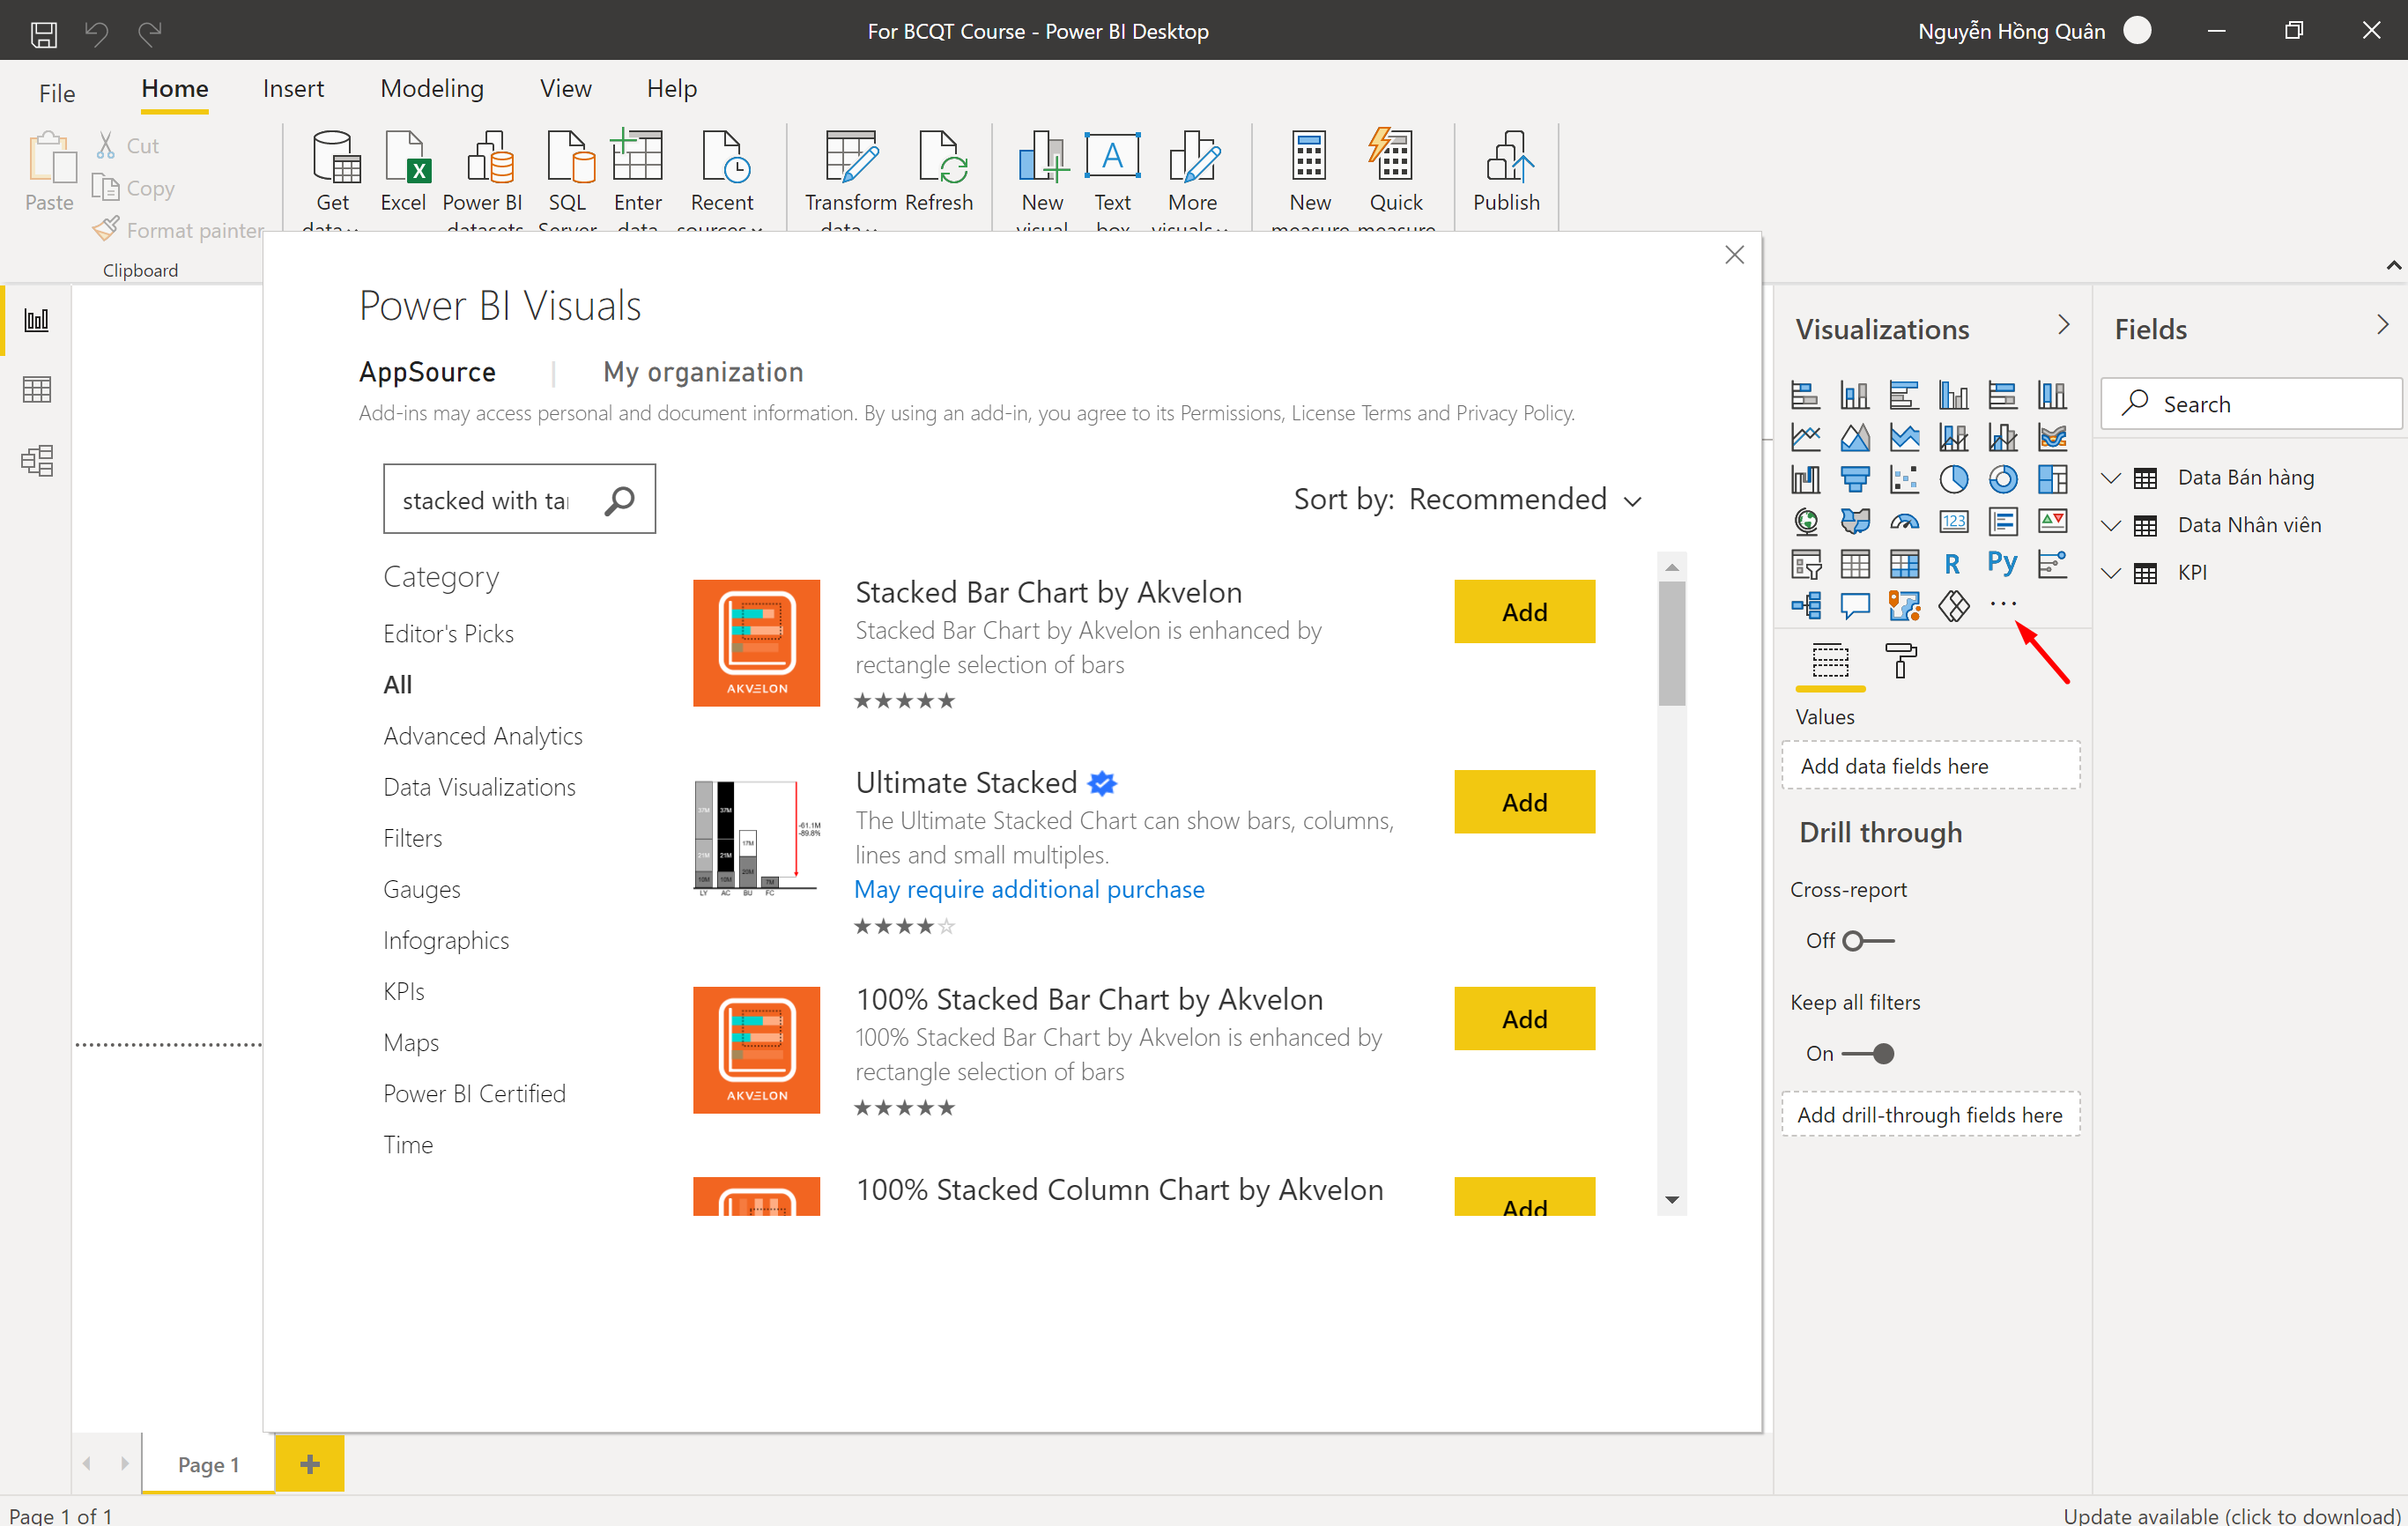Select the stacked bar chart visual

1805,395
